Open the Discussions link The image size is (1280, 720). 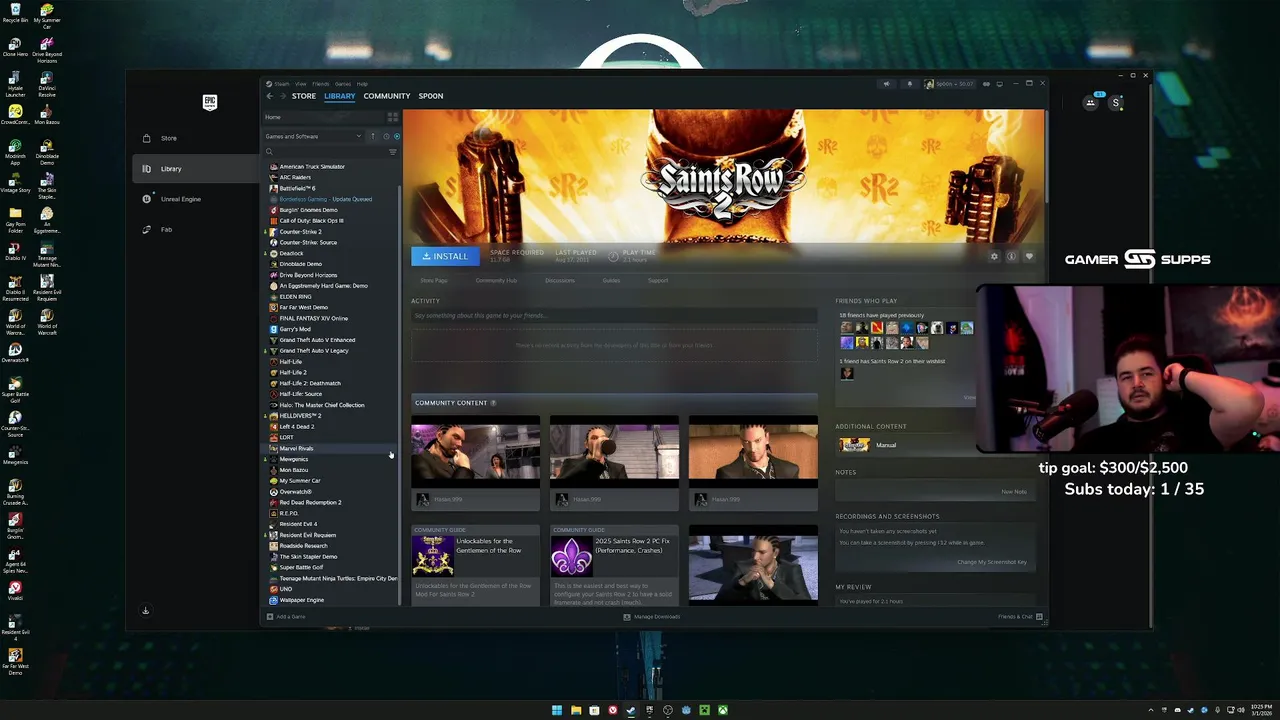[560, 281]
